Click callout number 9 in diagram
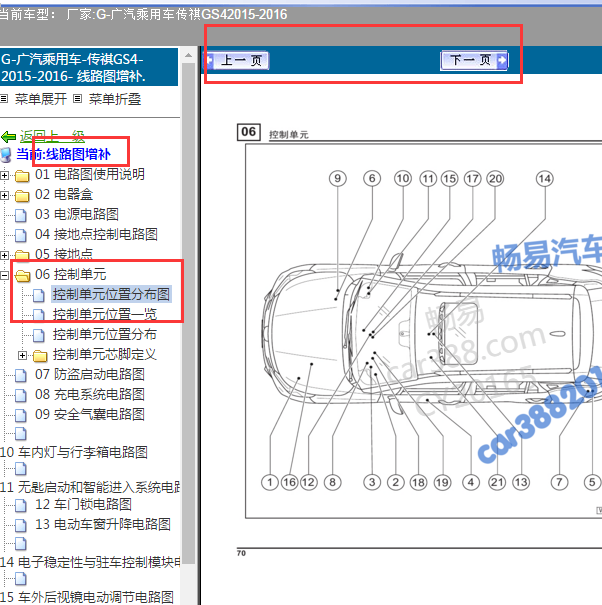Screen dimensions: 602x605 tap(338, 178)
